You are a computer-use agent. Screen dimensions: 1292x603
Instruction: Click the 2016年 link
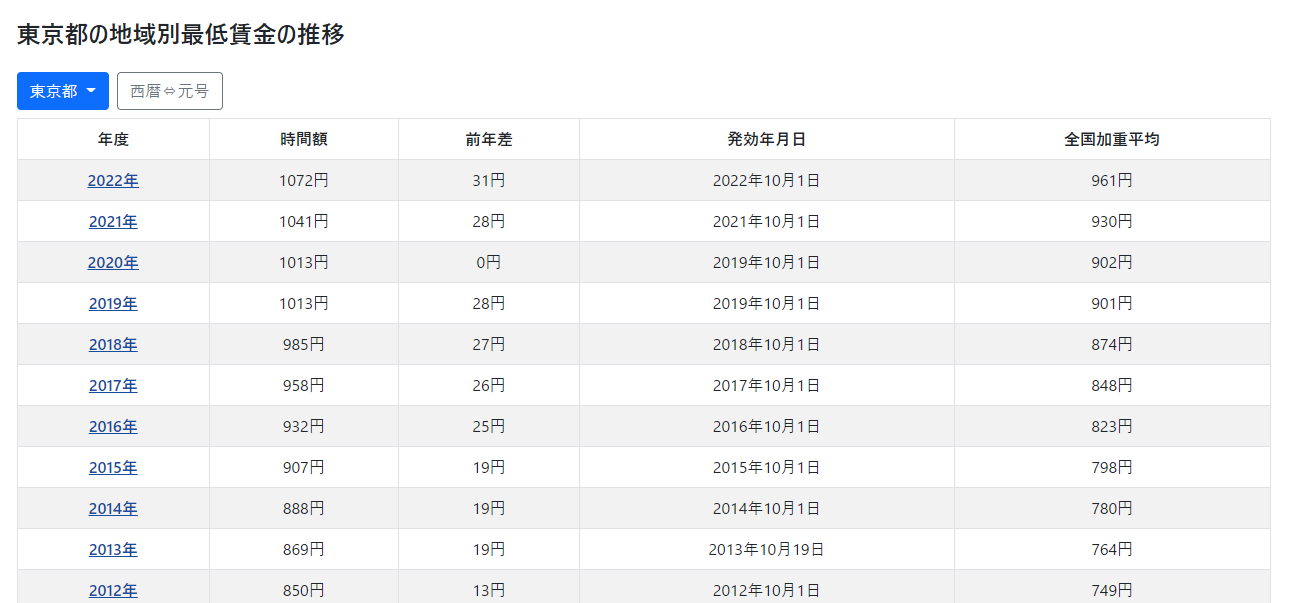coord(113,427)
